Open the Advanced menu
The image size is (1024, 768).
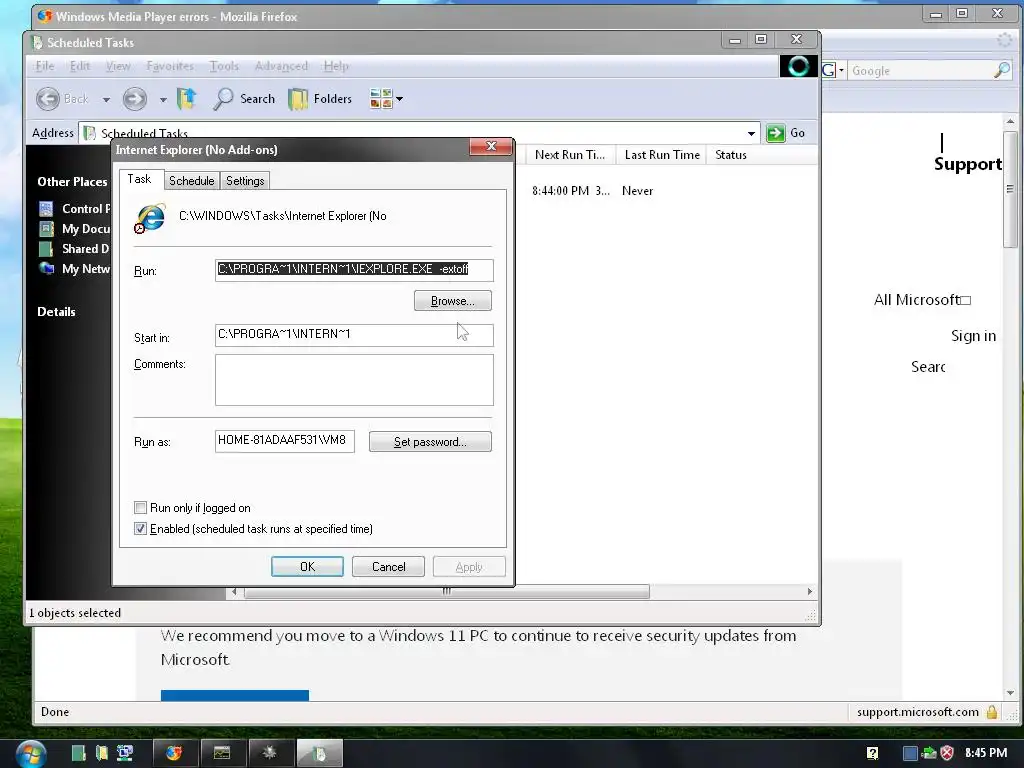click(281, 66)
